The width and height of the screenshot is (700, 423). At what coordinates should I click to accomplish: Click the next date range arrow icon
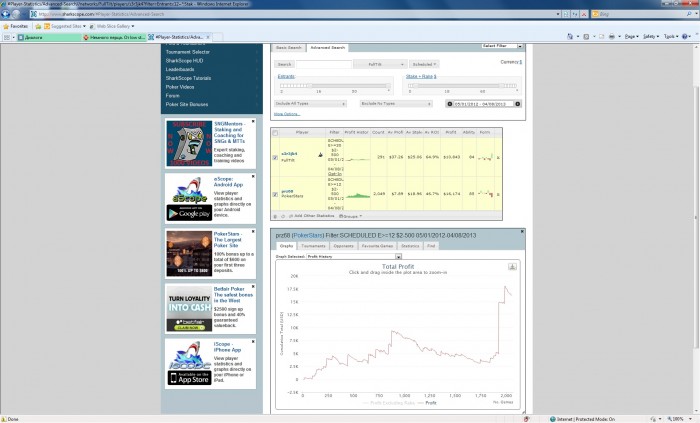[x=518, y=104]
